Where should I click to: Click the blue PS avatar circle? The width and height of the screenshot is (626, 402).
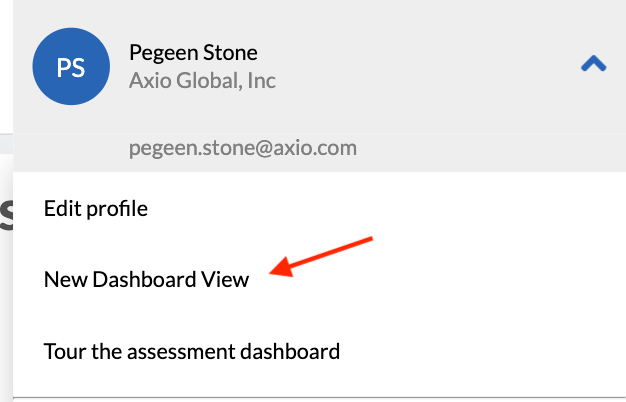coord(71,66)
